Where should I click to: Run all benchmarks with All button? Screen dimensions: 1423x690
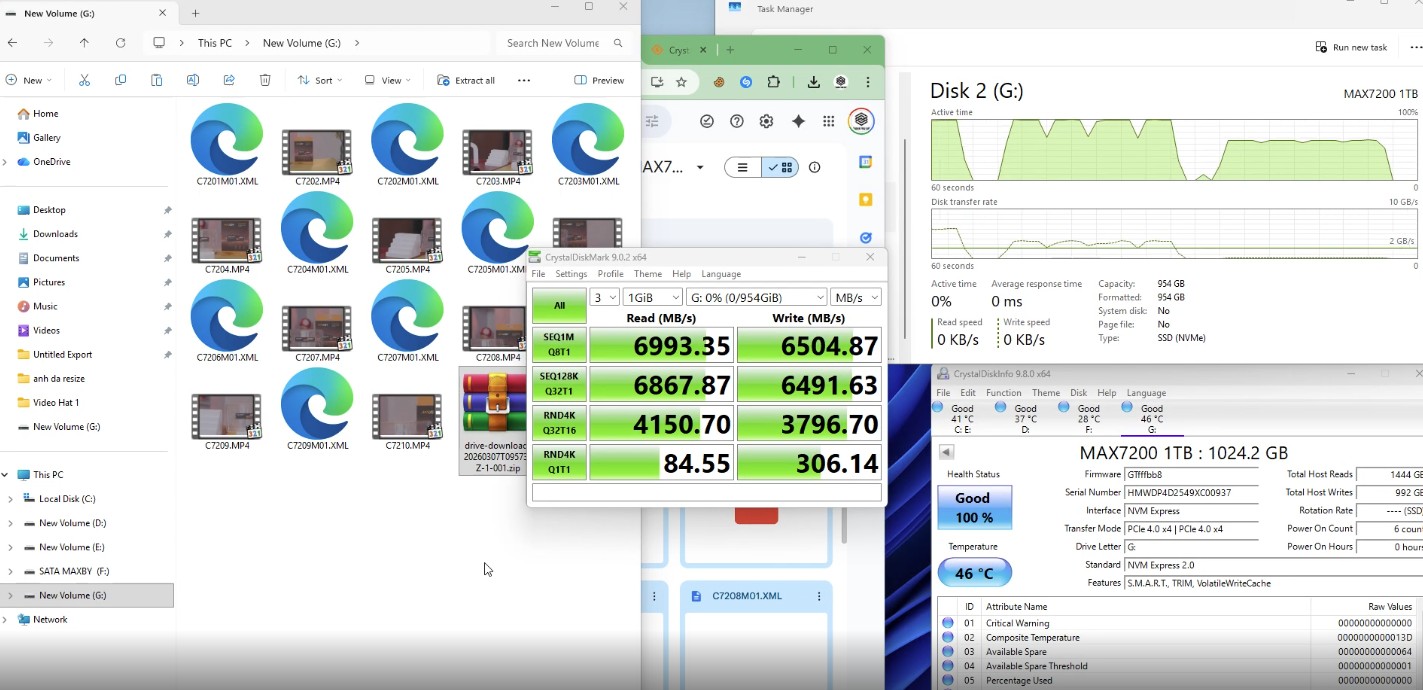click(559, 305)
